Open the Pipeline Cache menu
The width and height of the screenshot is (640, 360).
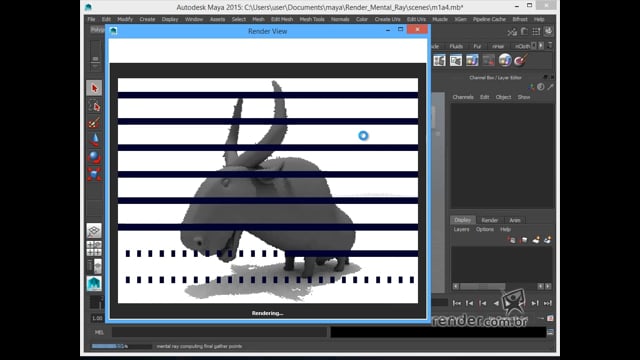click(489, 19)
